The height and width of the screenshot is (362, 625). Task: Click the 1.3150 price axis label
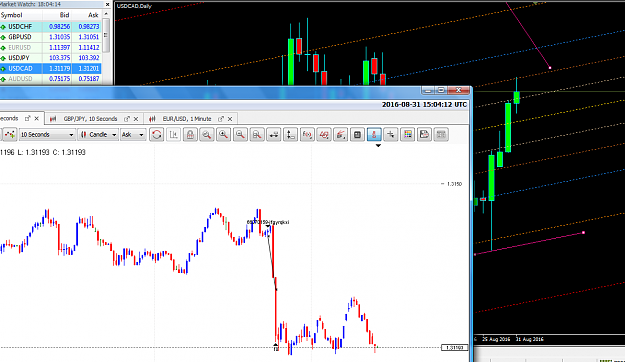(454, 184)
